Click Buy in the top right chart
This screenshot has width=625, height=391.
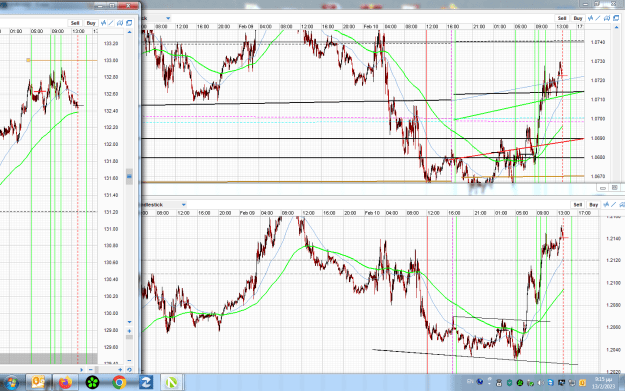[x=578, y=18]
